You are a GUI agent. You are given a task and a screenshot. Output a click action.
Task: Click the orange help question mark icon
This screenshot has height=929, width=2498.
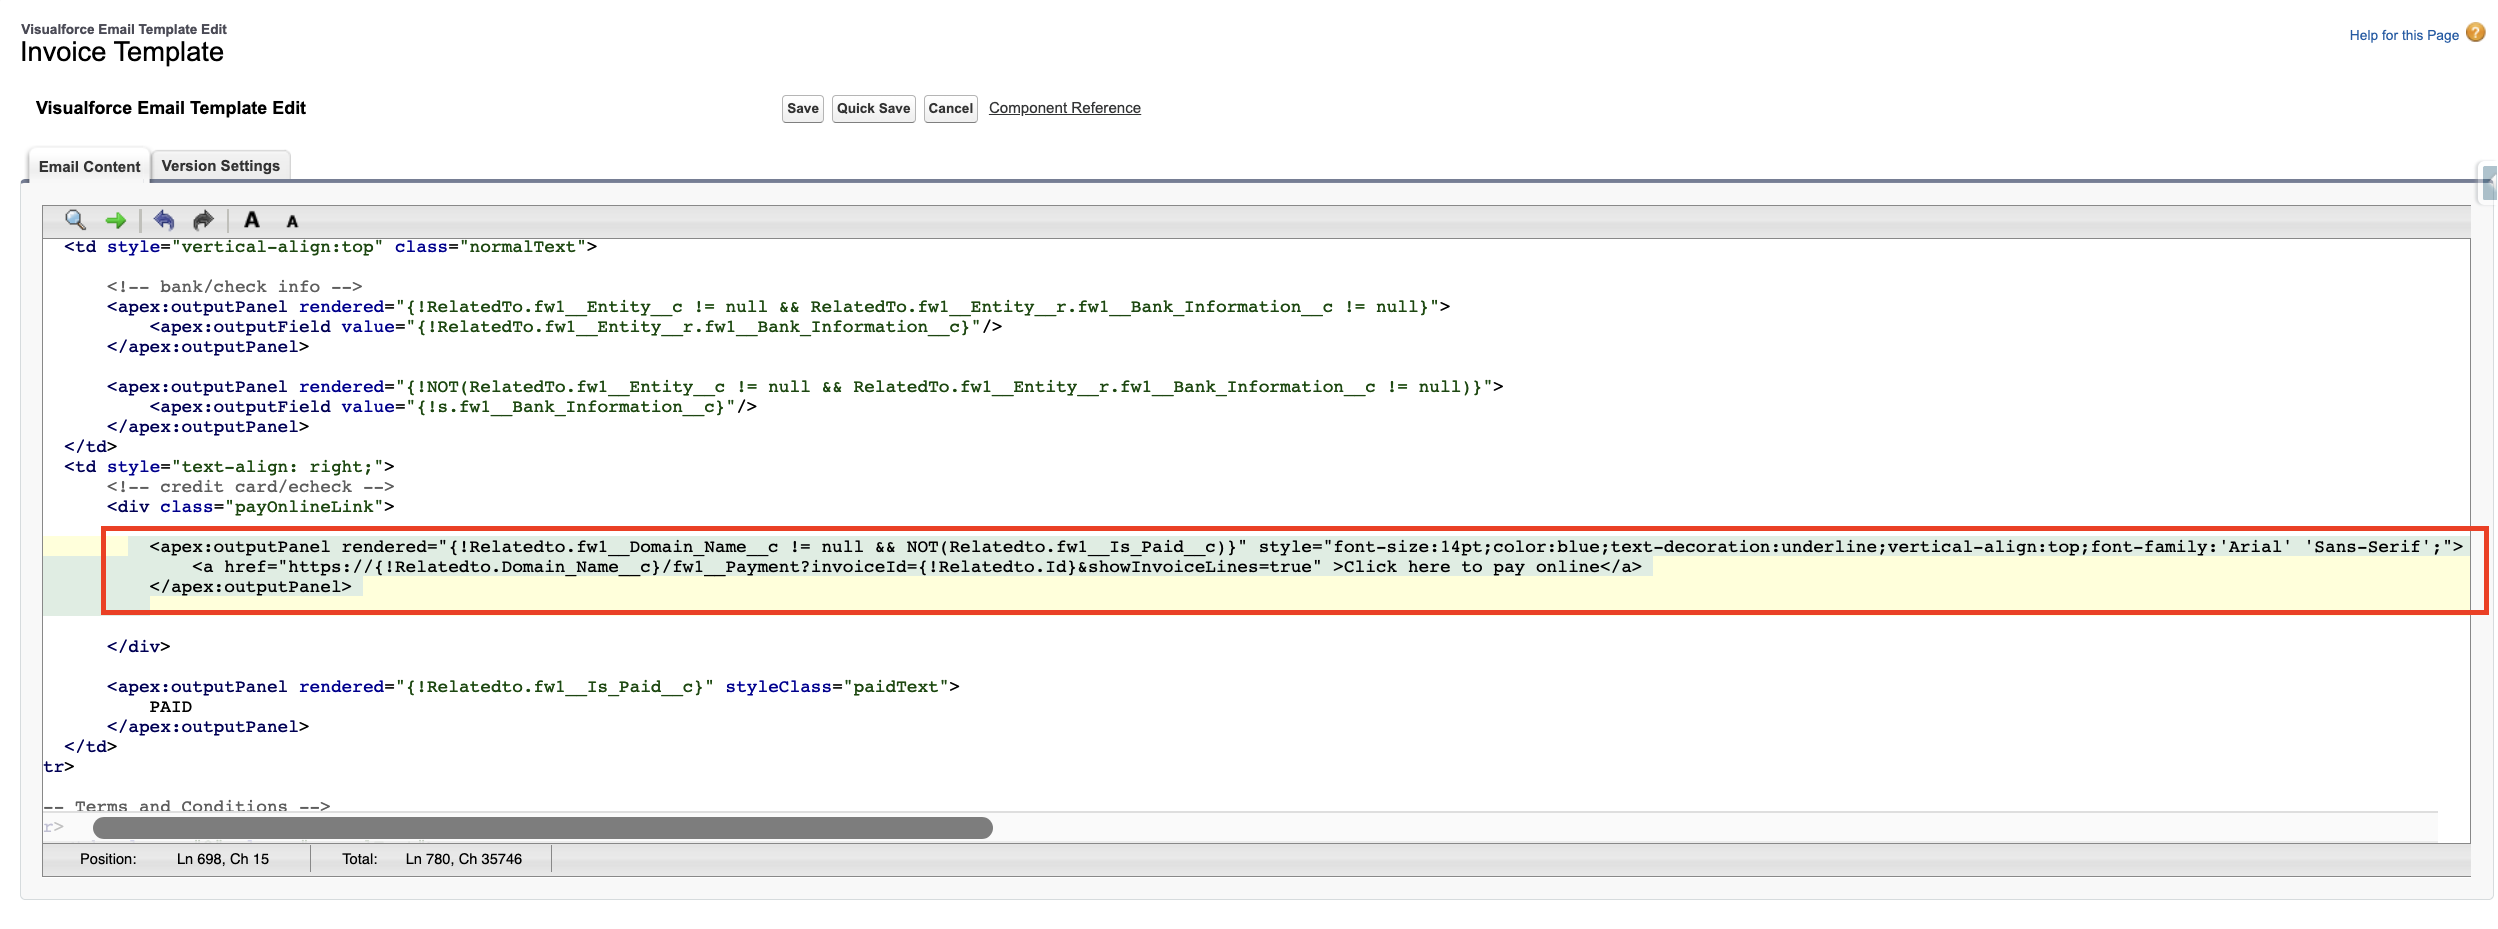(2475, 33)
